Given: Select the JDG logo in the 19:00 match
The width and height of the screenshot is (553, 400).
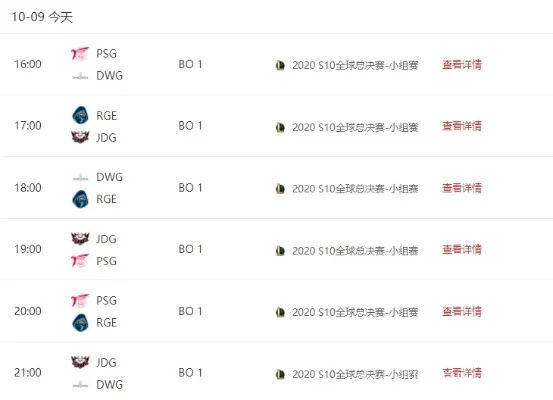Looking at the screenshot, I should tap(80, 239).
